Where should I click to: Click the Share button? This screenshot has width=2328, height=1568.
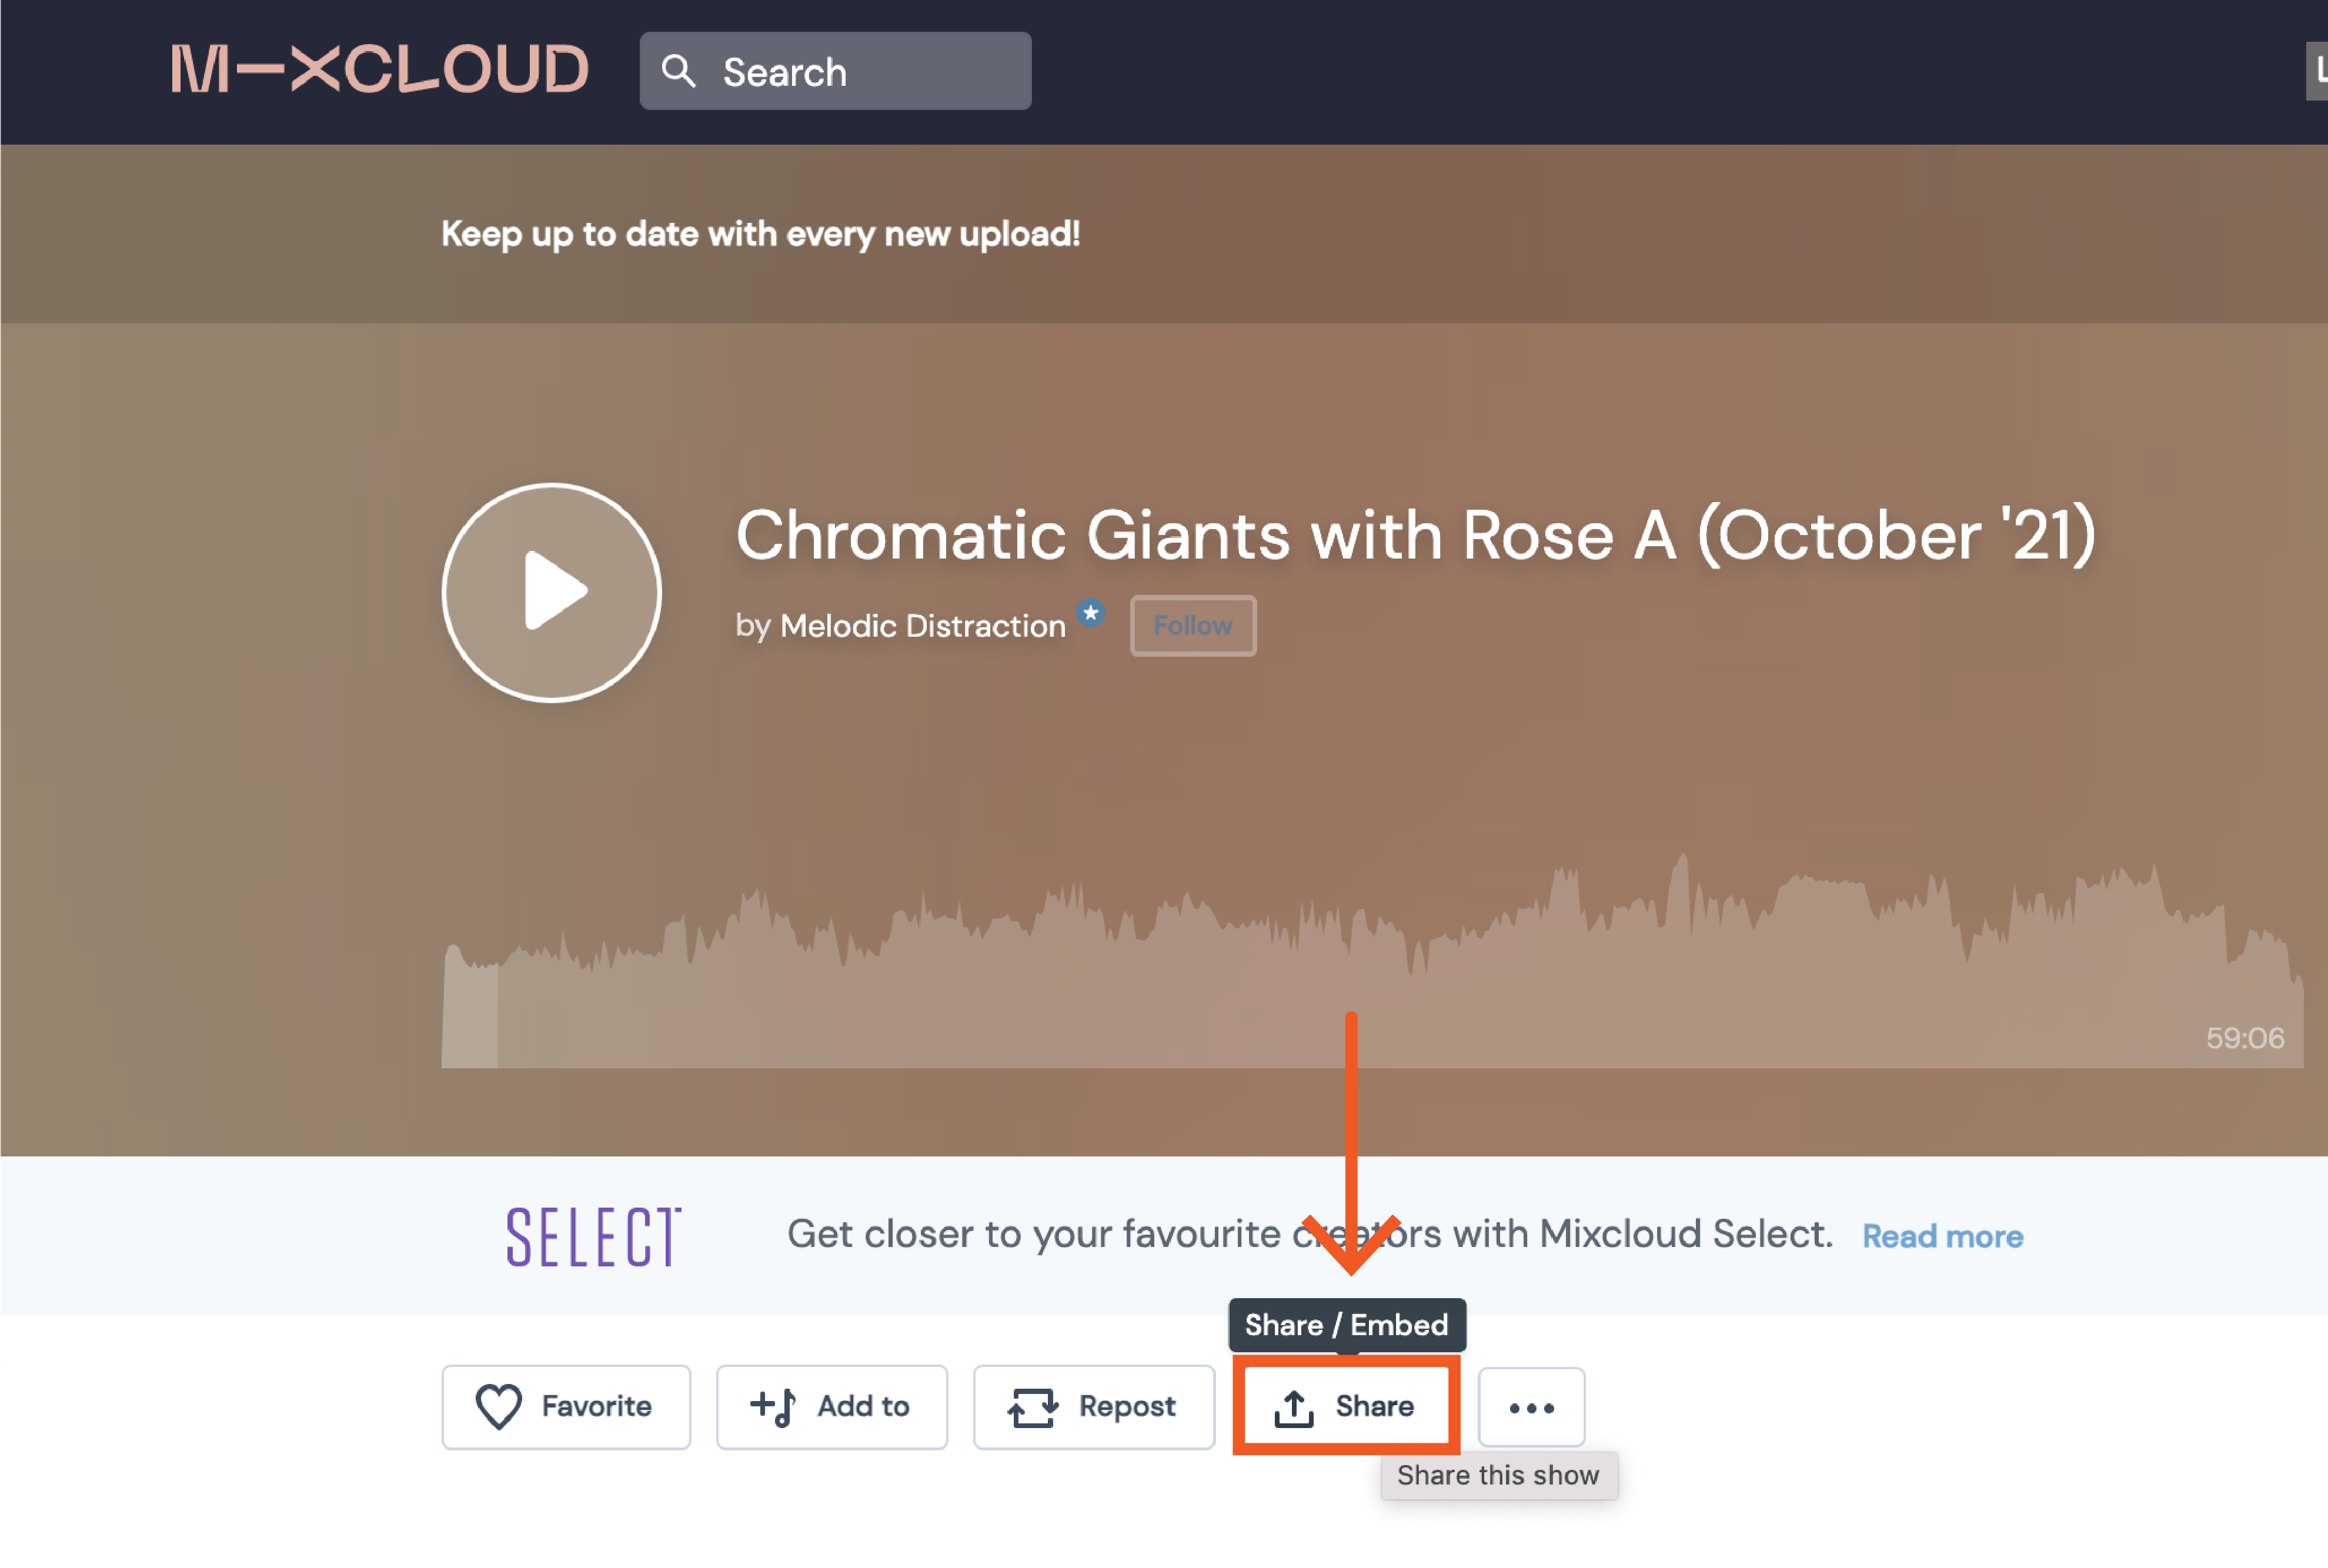(1346, 1406)
